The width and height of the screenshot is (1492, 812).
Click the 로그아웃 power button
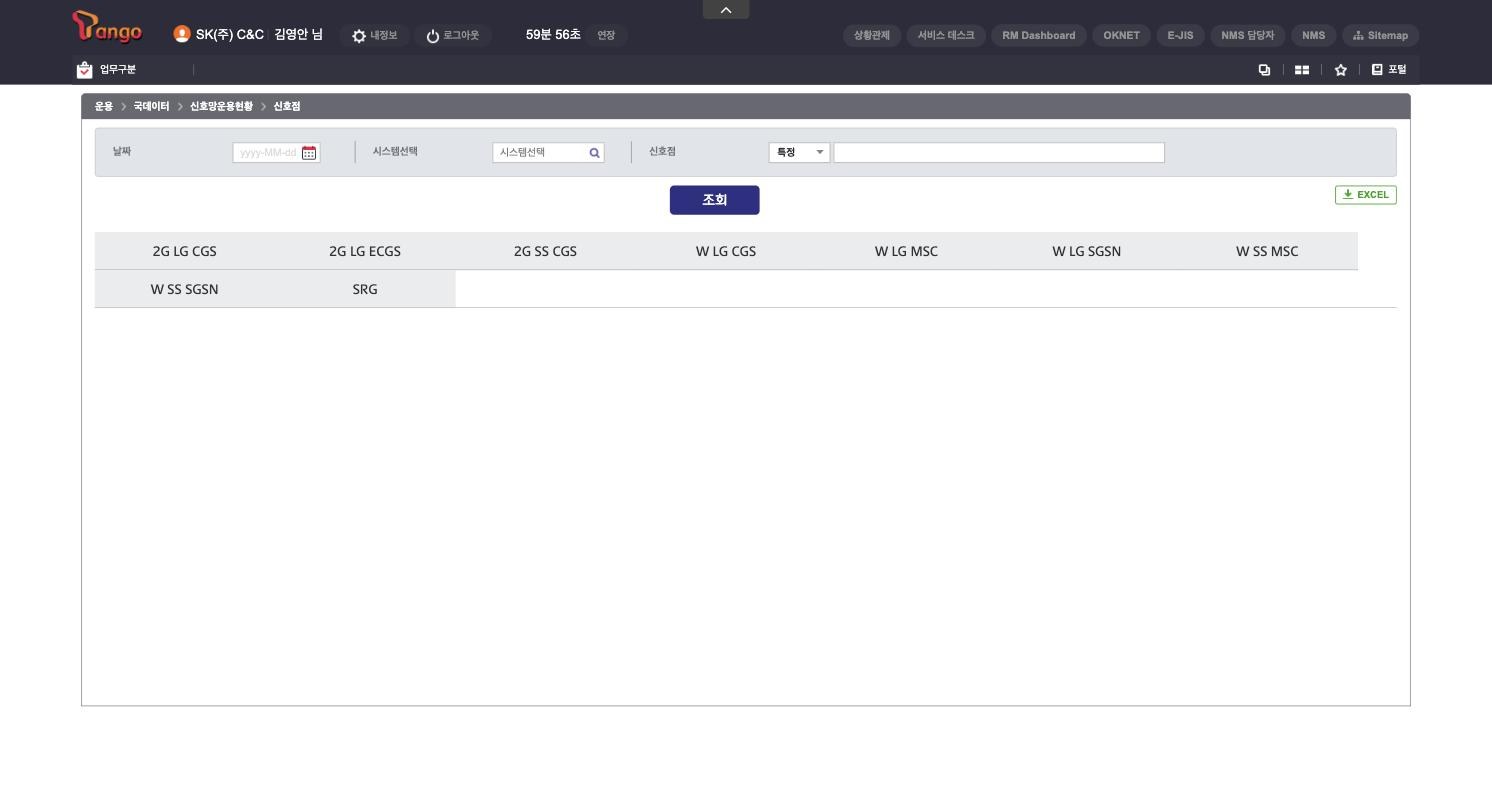click(x=452, y=36)
